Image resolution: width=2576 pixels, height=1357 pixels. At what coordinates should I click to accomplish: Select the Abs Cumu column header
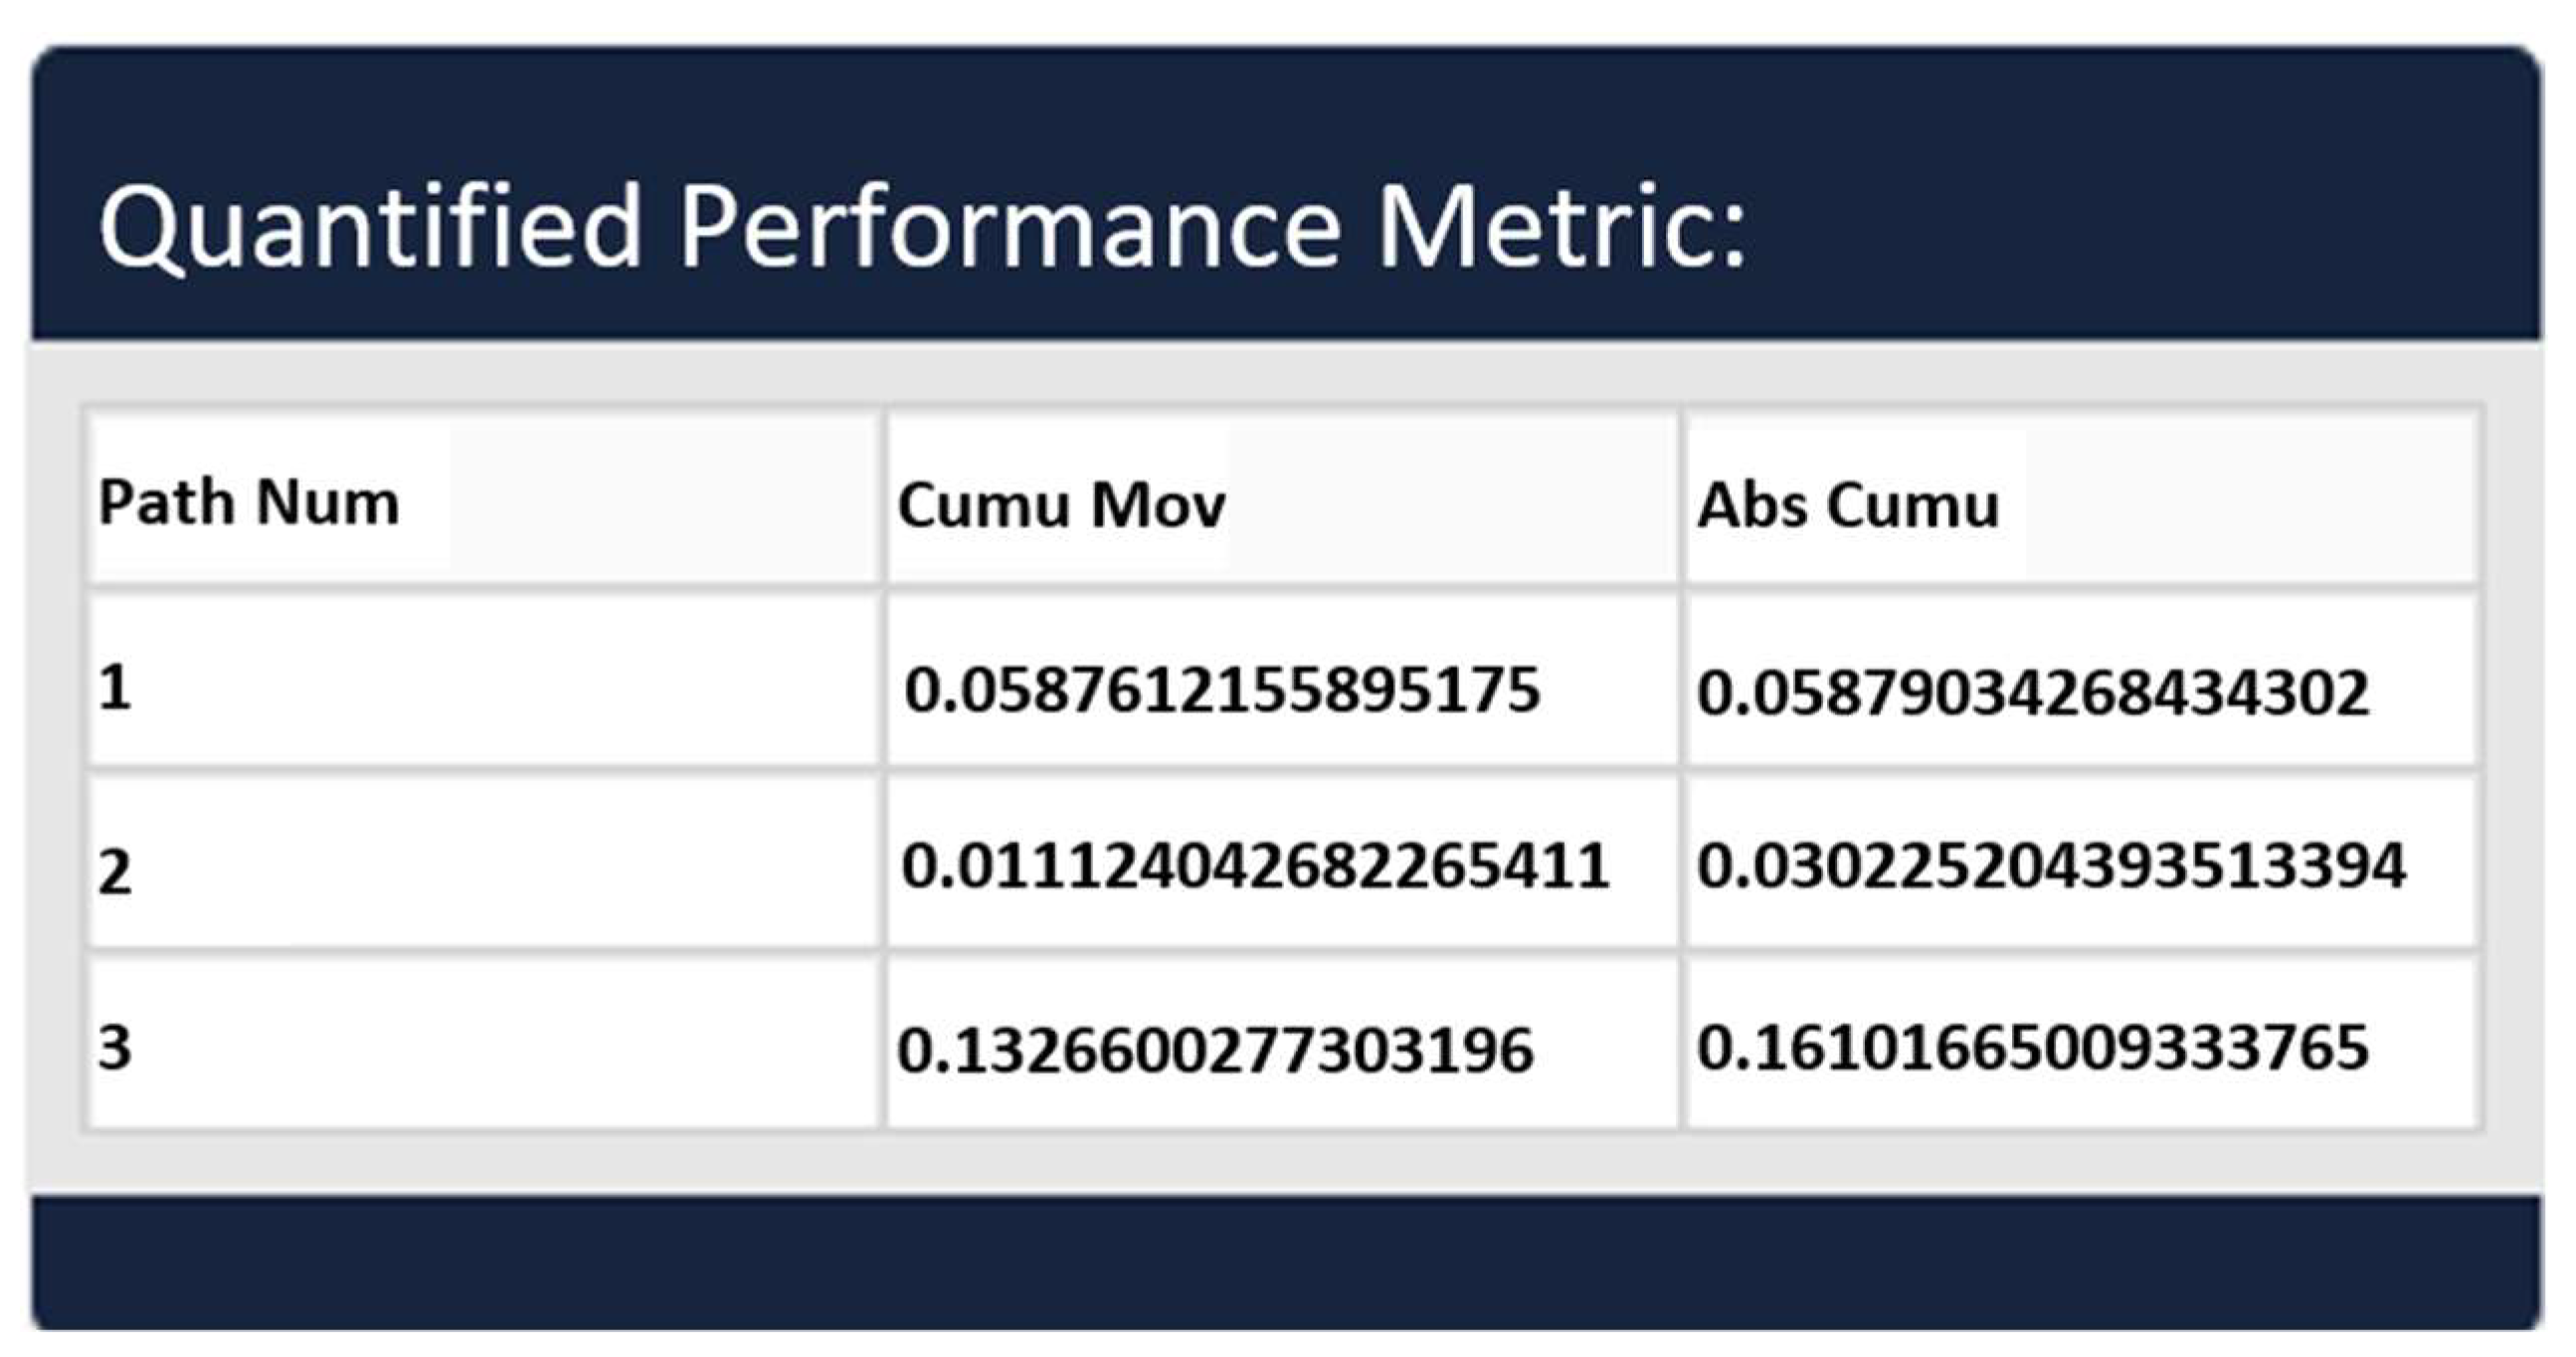(1848, 504)
